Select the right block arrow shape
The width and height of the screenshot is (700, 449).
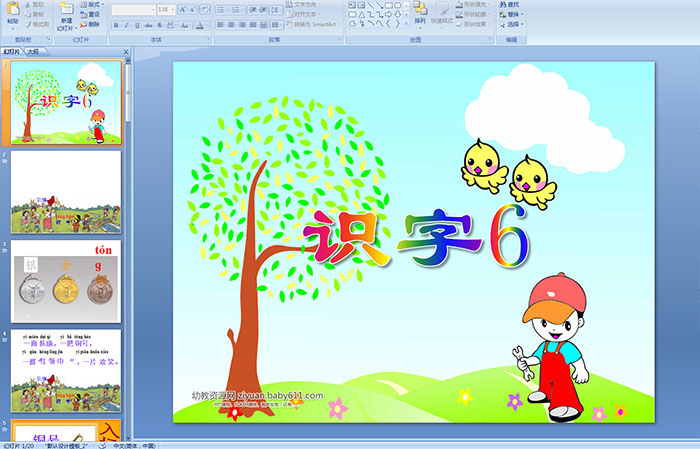(388, 14)
